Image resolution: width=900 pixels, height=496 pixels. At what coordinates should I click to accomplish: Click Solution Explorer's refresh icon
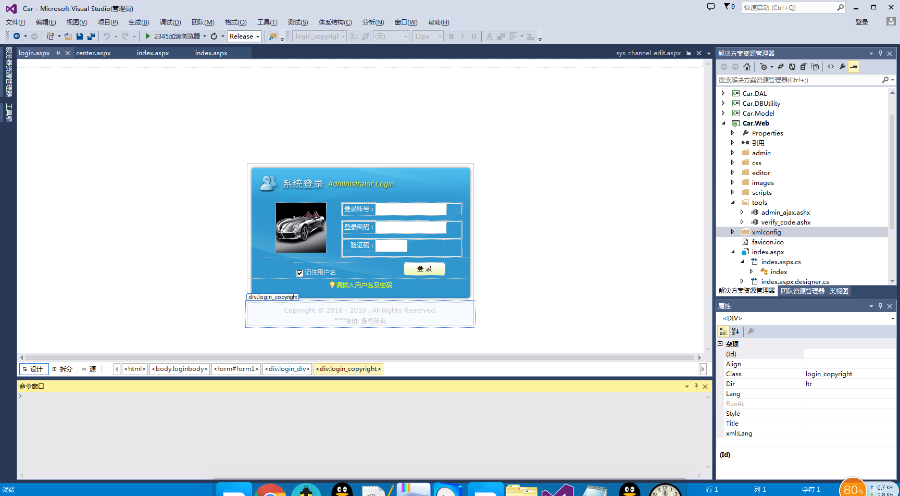(x=792, y=67)
